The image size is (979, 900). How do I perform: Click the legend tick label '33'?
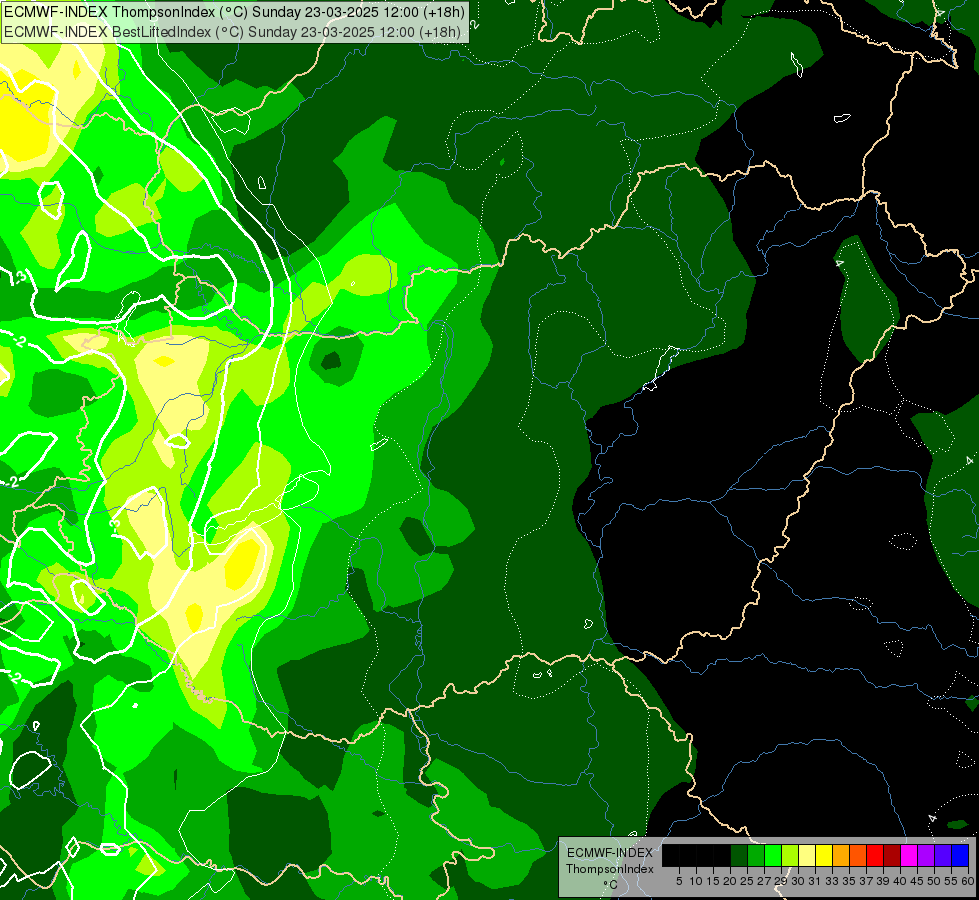832,881
